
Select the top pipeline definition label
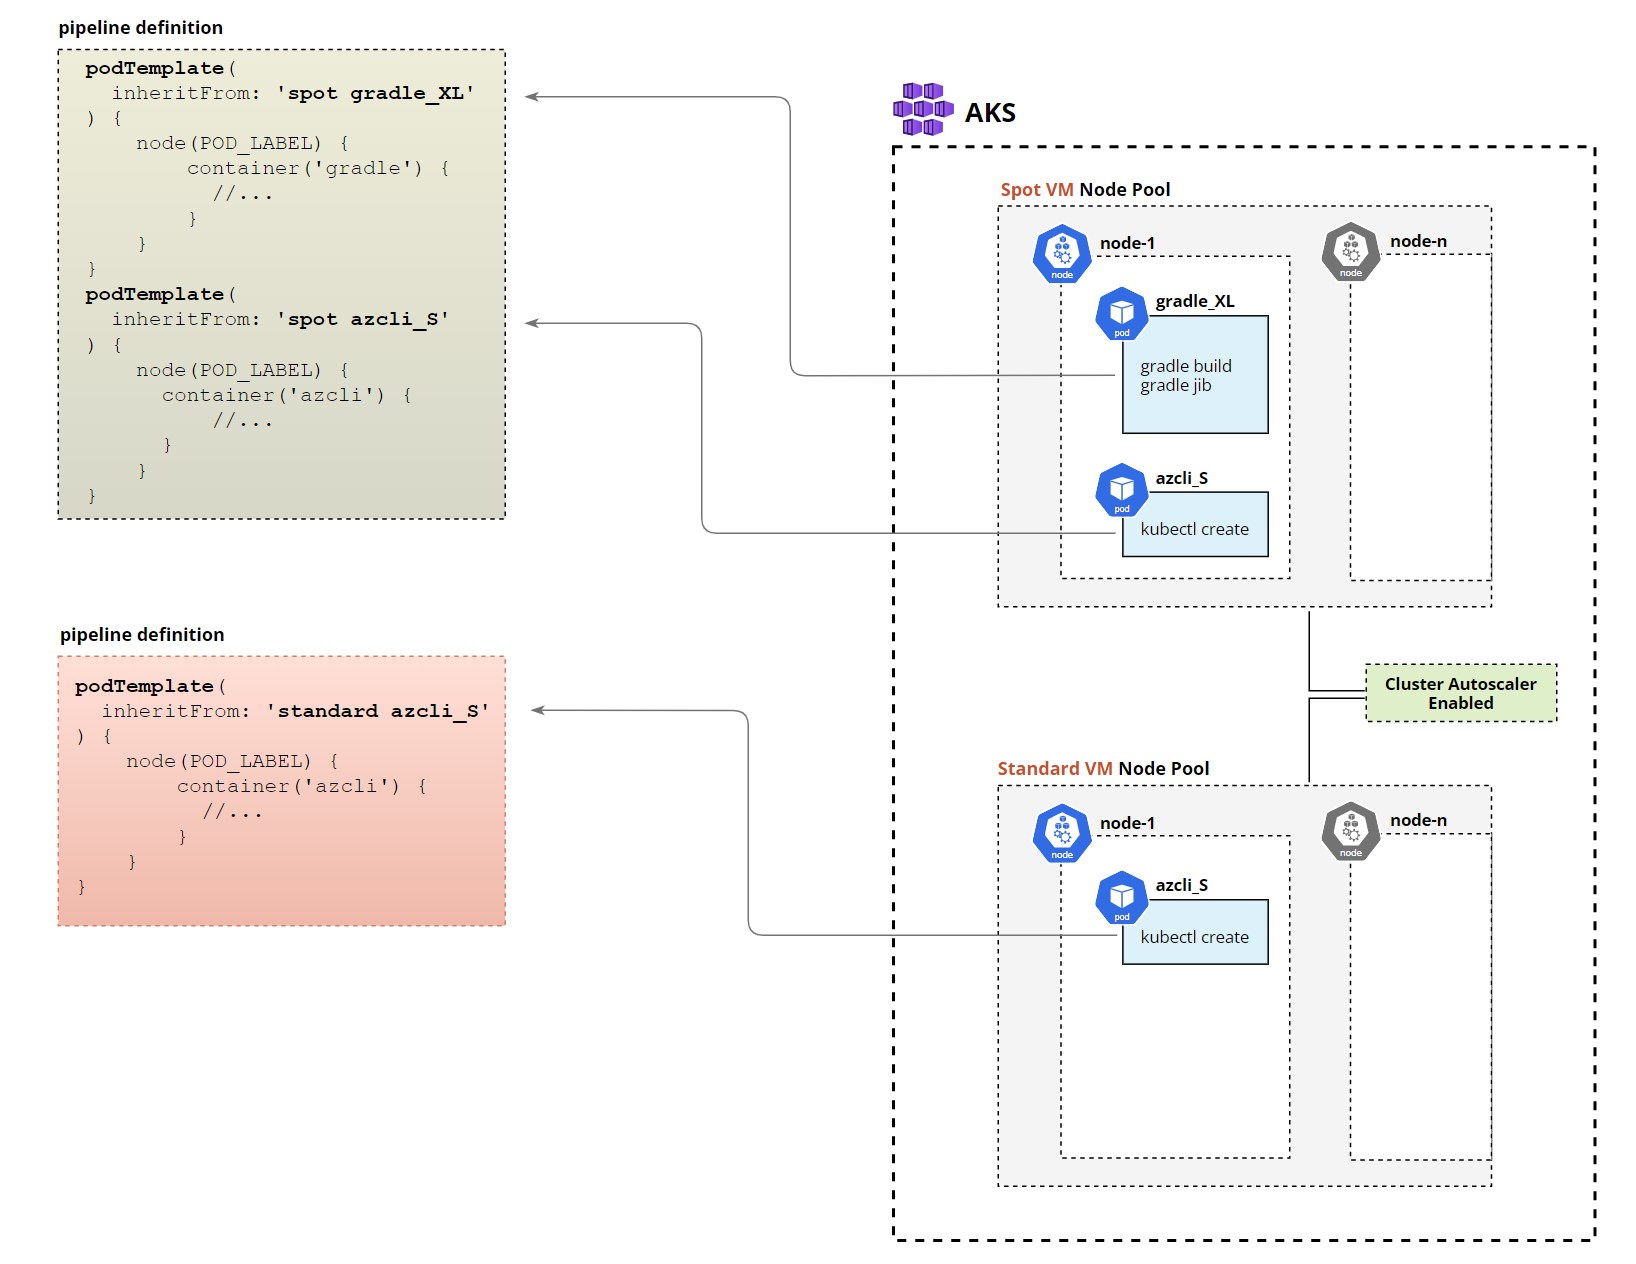141,28
